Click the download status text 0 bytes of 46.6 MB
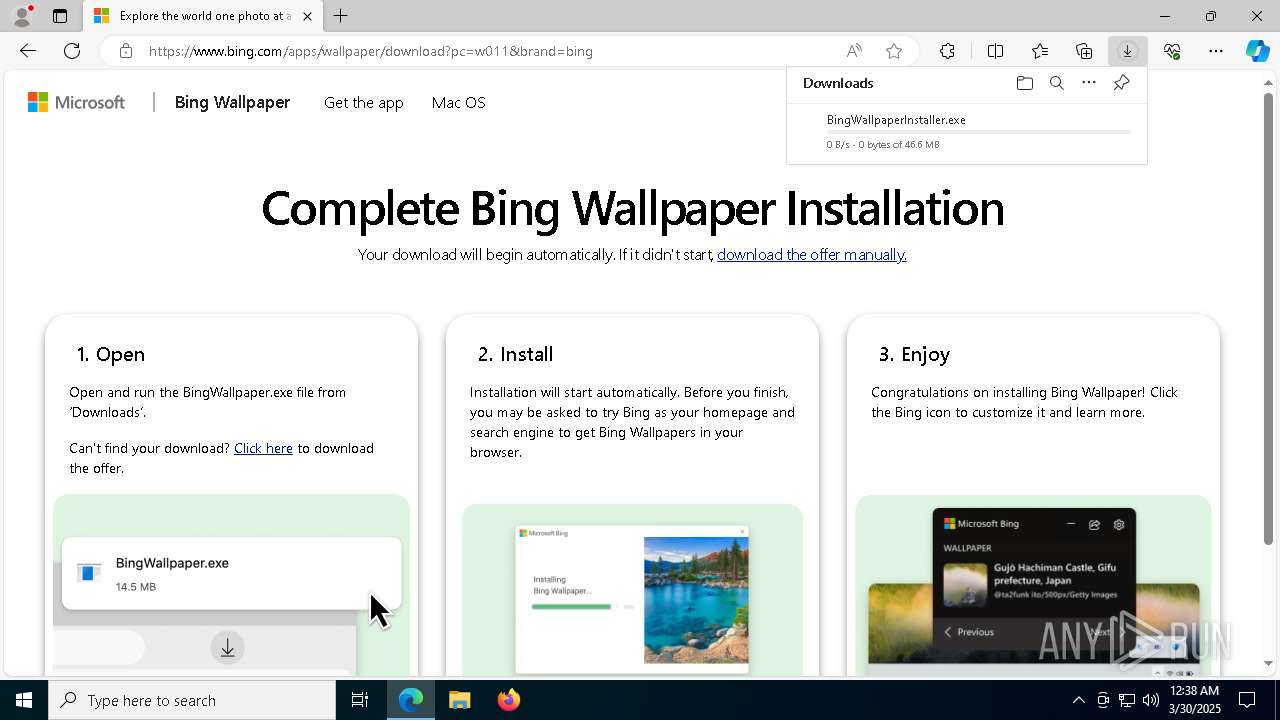 coord(883,145)
